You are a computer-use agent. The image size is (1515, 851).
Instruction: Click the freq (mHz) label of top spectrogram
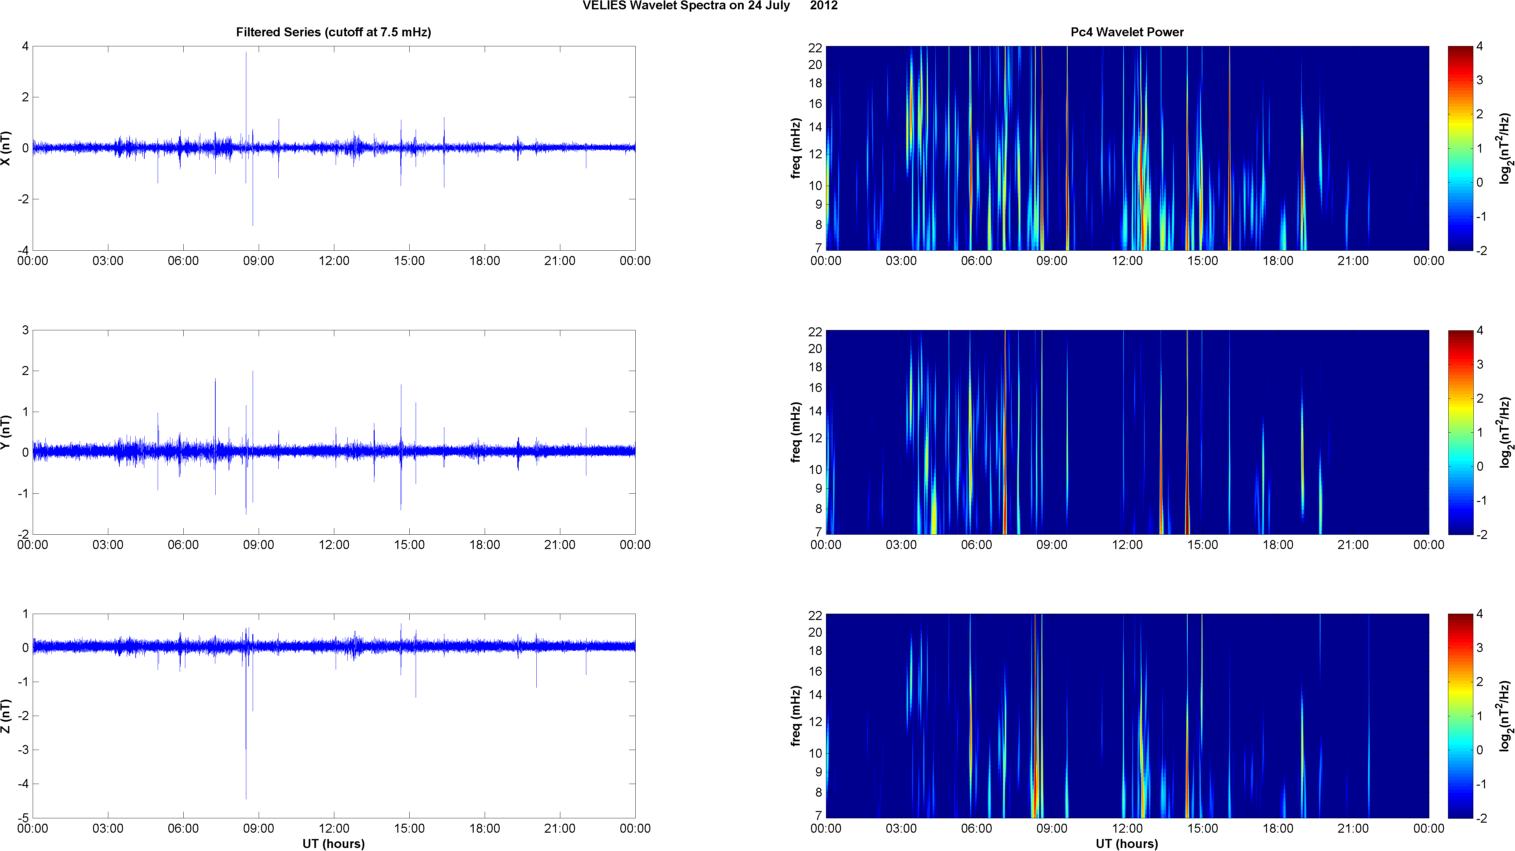tap(796, 148)
